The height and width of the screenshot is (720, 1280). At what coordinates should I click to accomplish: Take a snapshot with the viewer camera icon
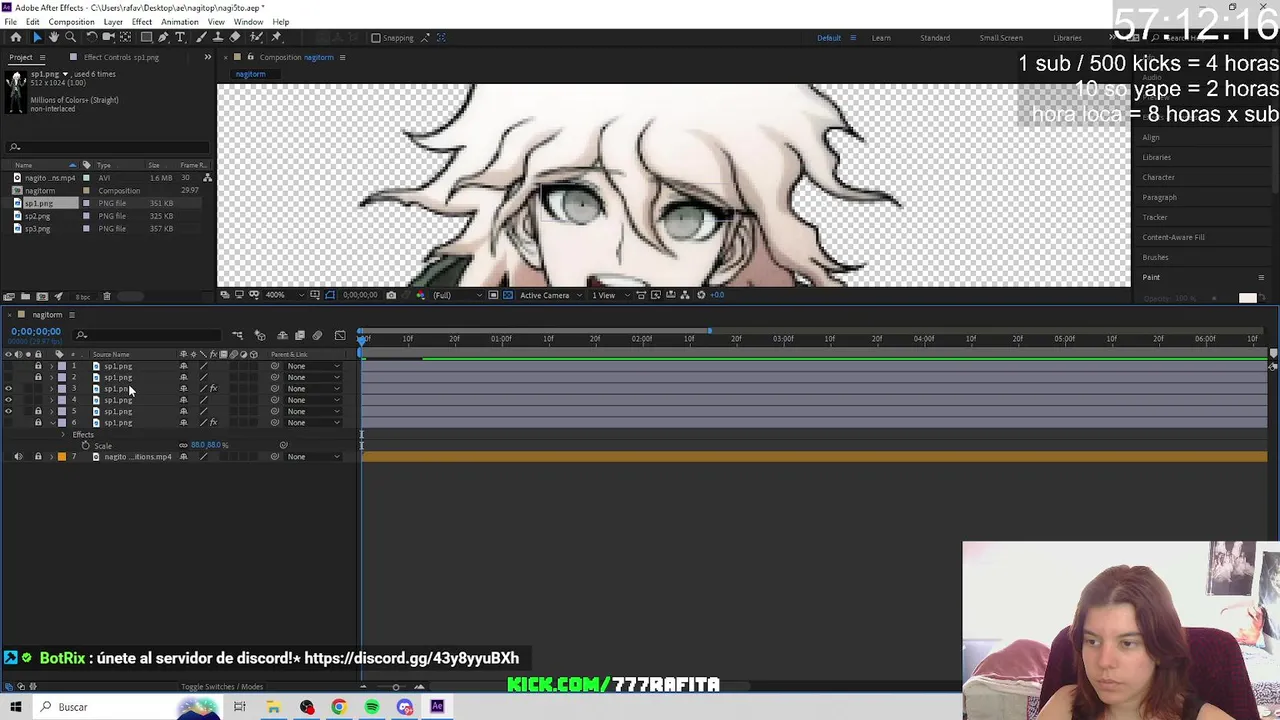[x=391, y=295]
